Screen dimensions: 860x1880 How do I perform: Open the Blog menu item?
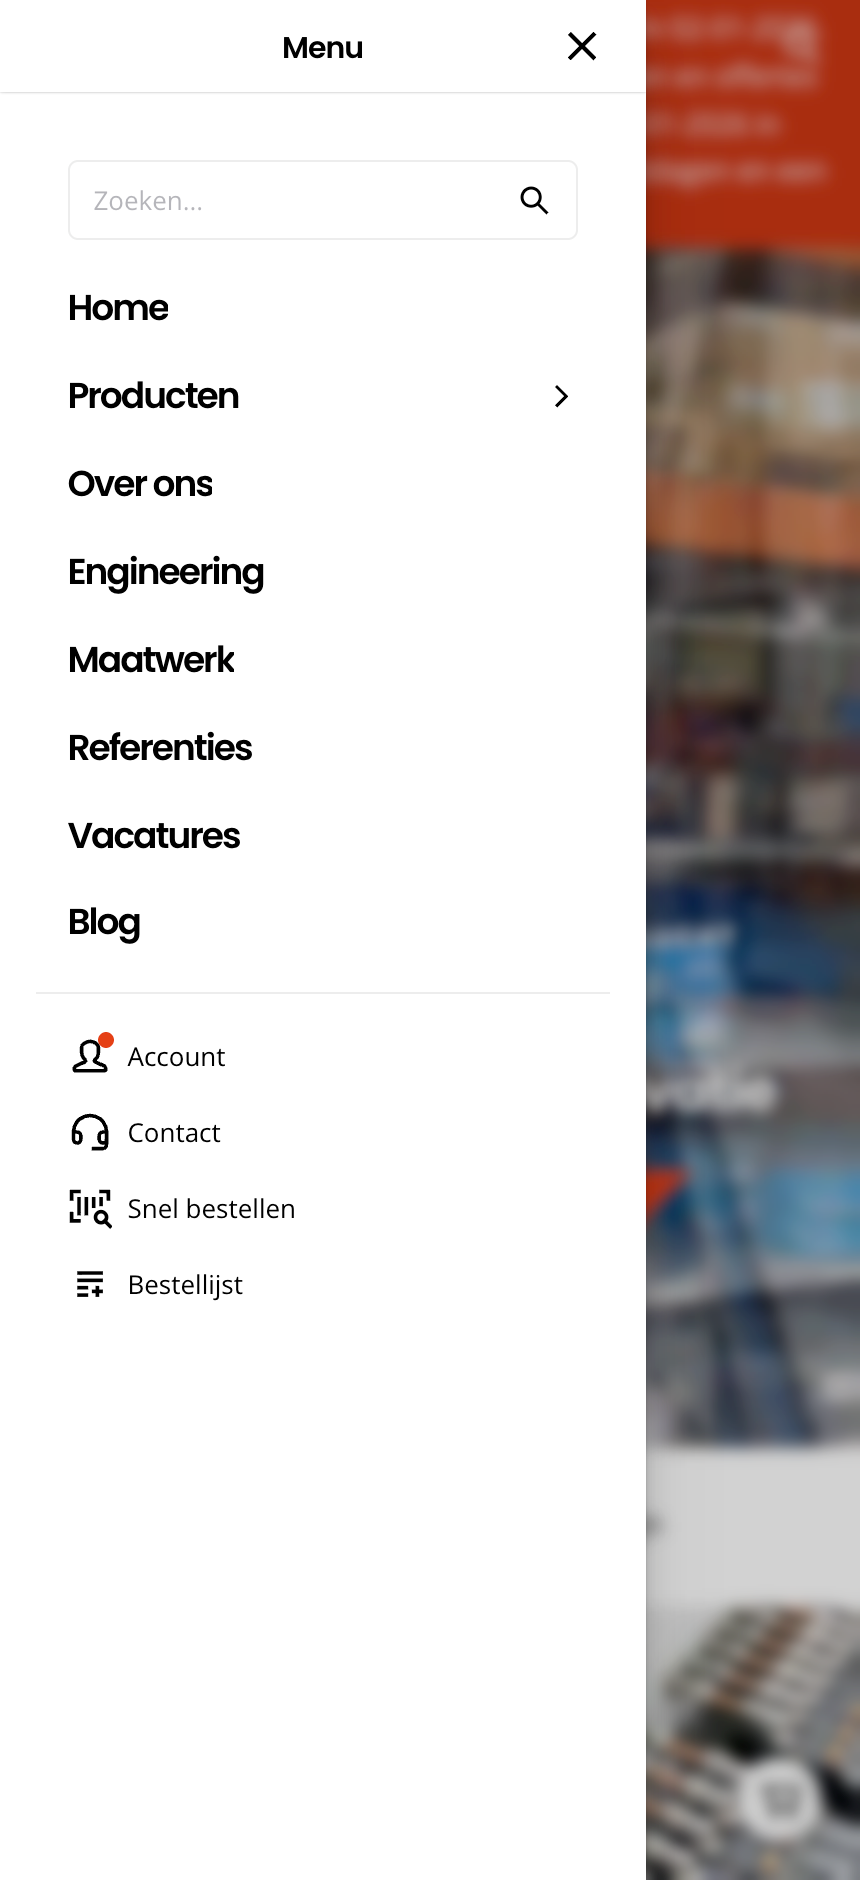coord(104,922)
